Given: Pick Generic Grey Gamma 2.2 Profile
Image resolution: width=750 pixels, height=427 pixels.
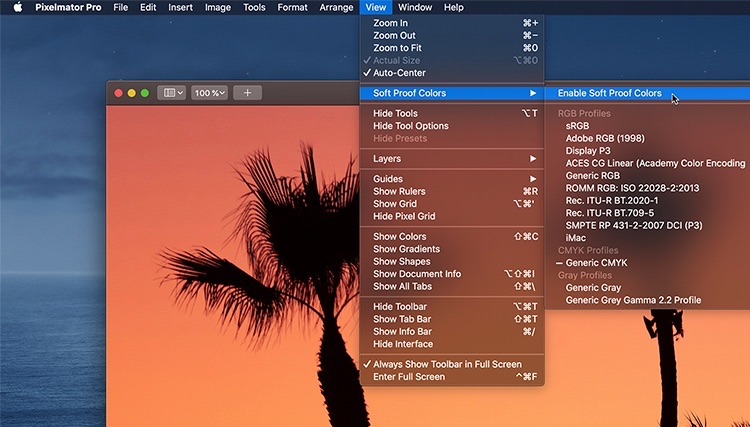Looking at the screenshot, I should pos(647,300).
